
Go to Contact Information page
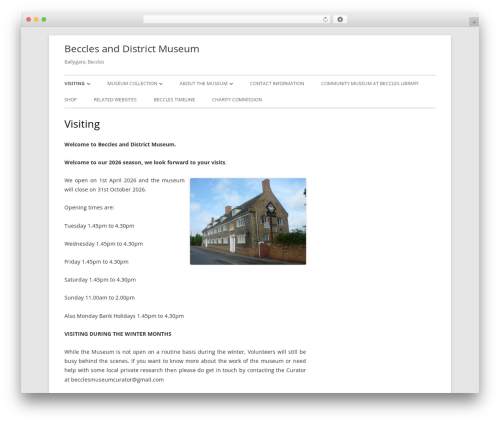(277, 84)
